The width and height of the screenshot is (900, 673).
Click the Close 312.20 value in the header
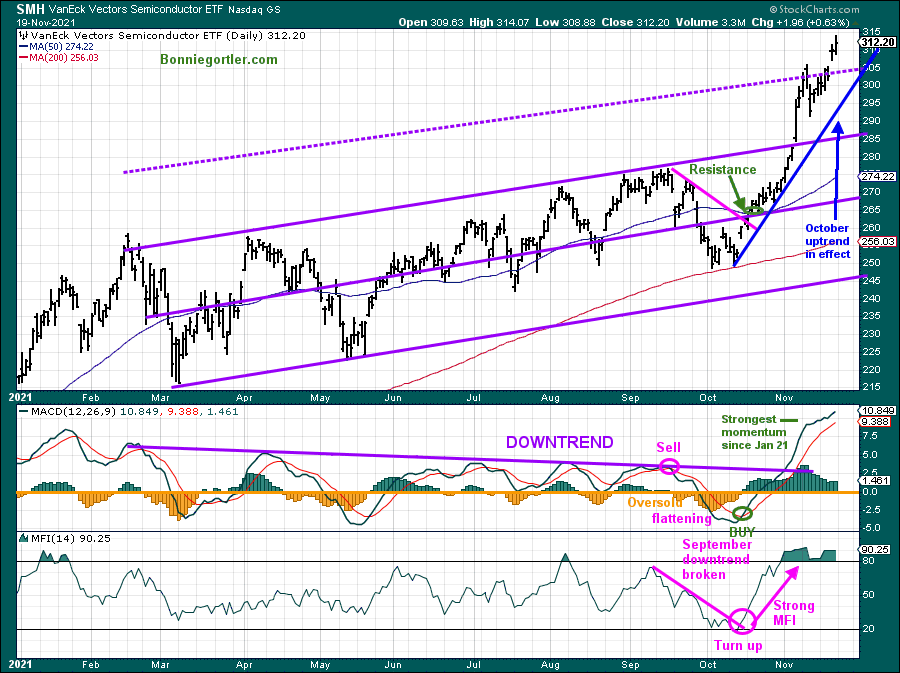635,23
